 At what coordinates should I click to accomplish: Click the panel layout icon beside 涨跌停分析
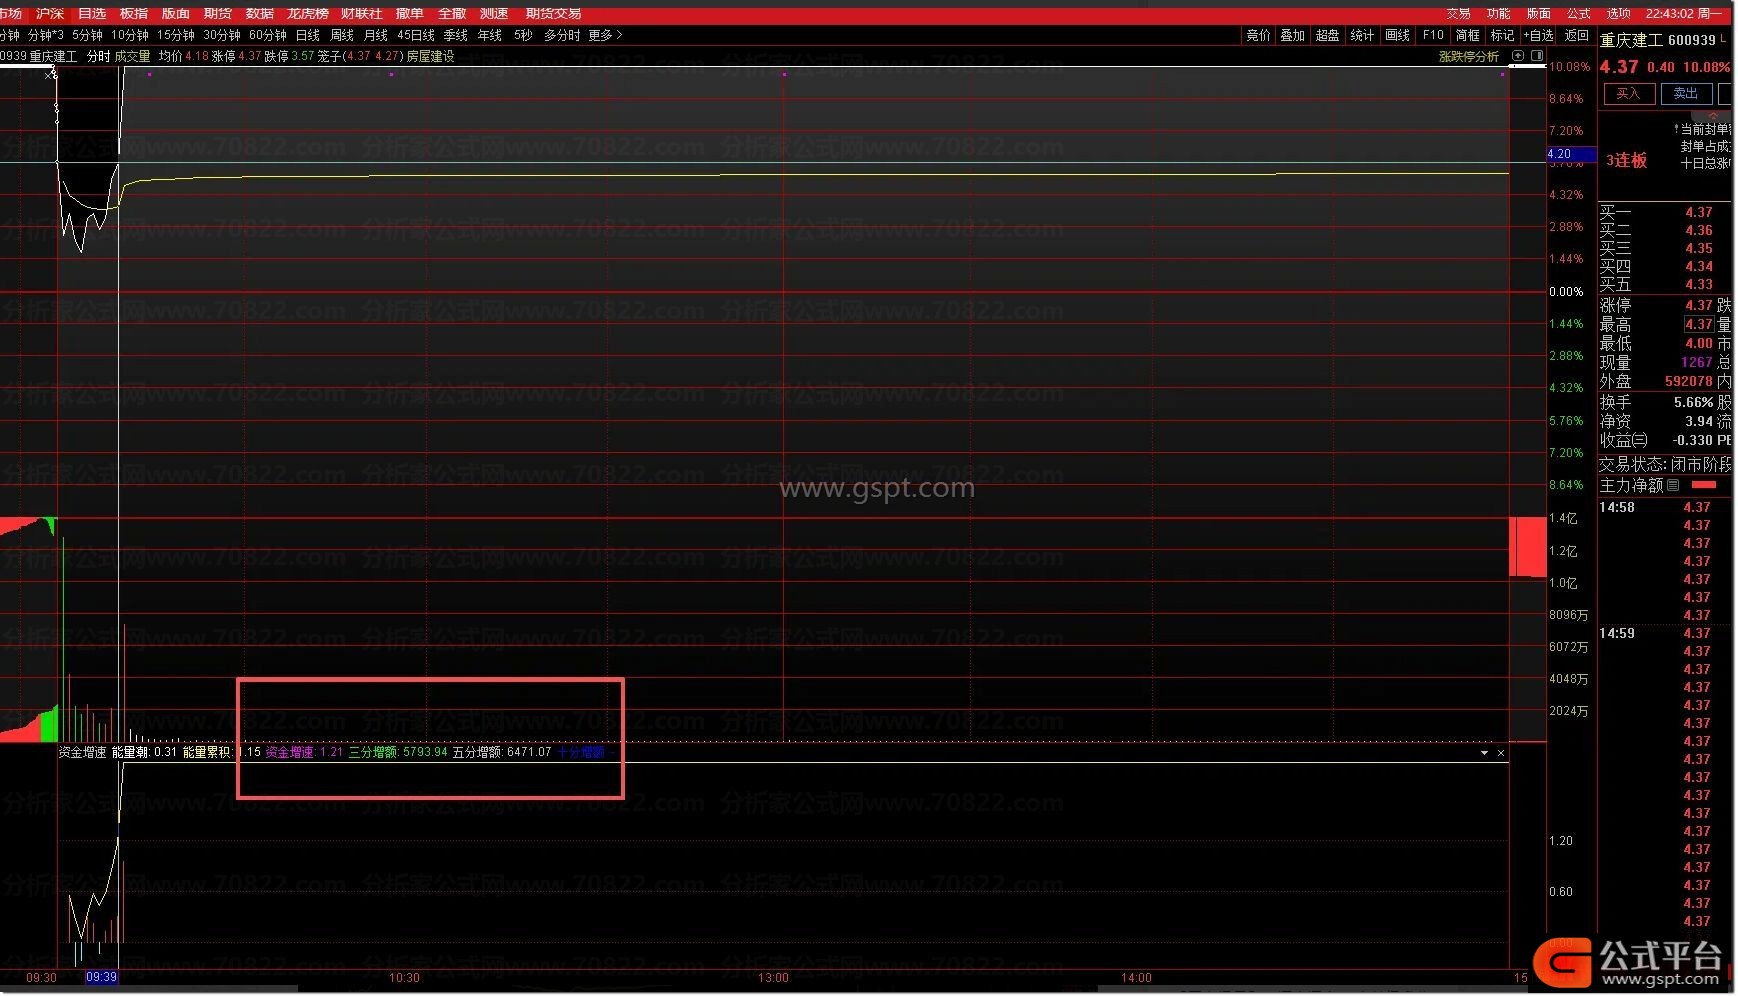click(1537, 56)
